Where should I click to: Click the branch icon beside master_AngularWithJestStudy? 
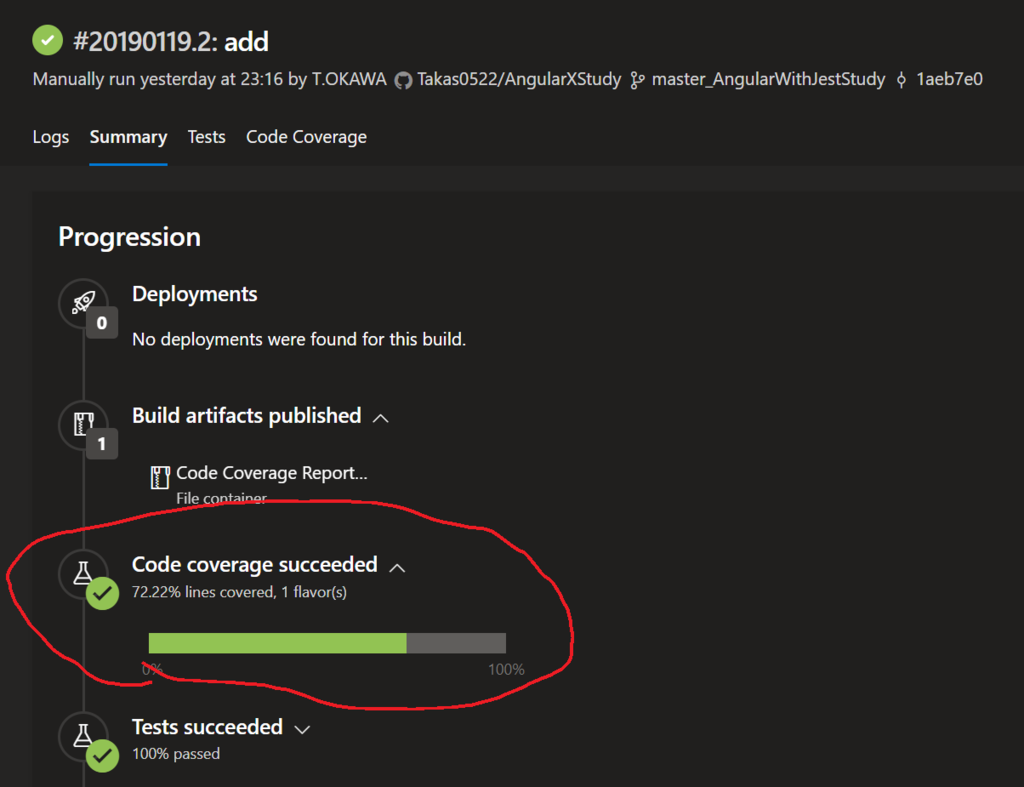pyautogui.click(x=637, y=80)
